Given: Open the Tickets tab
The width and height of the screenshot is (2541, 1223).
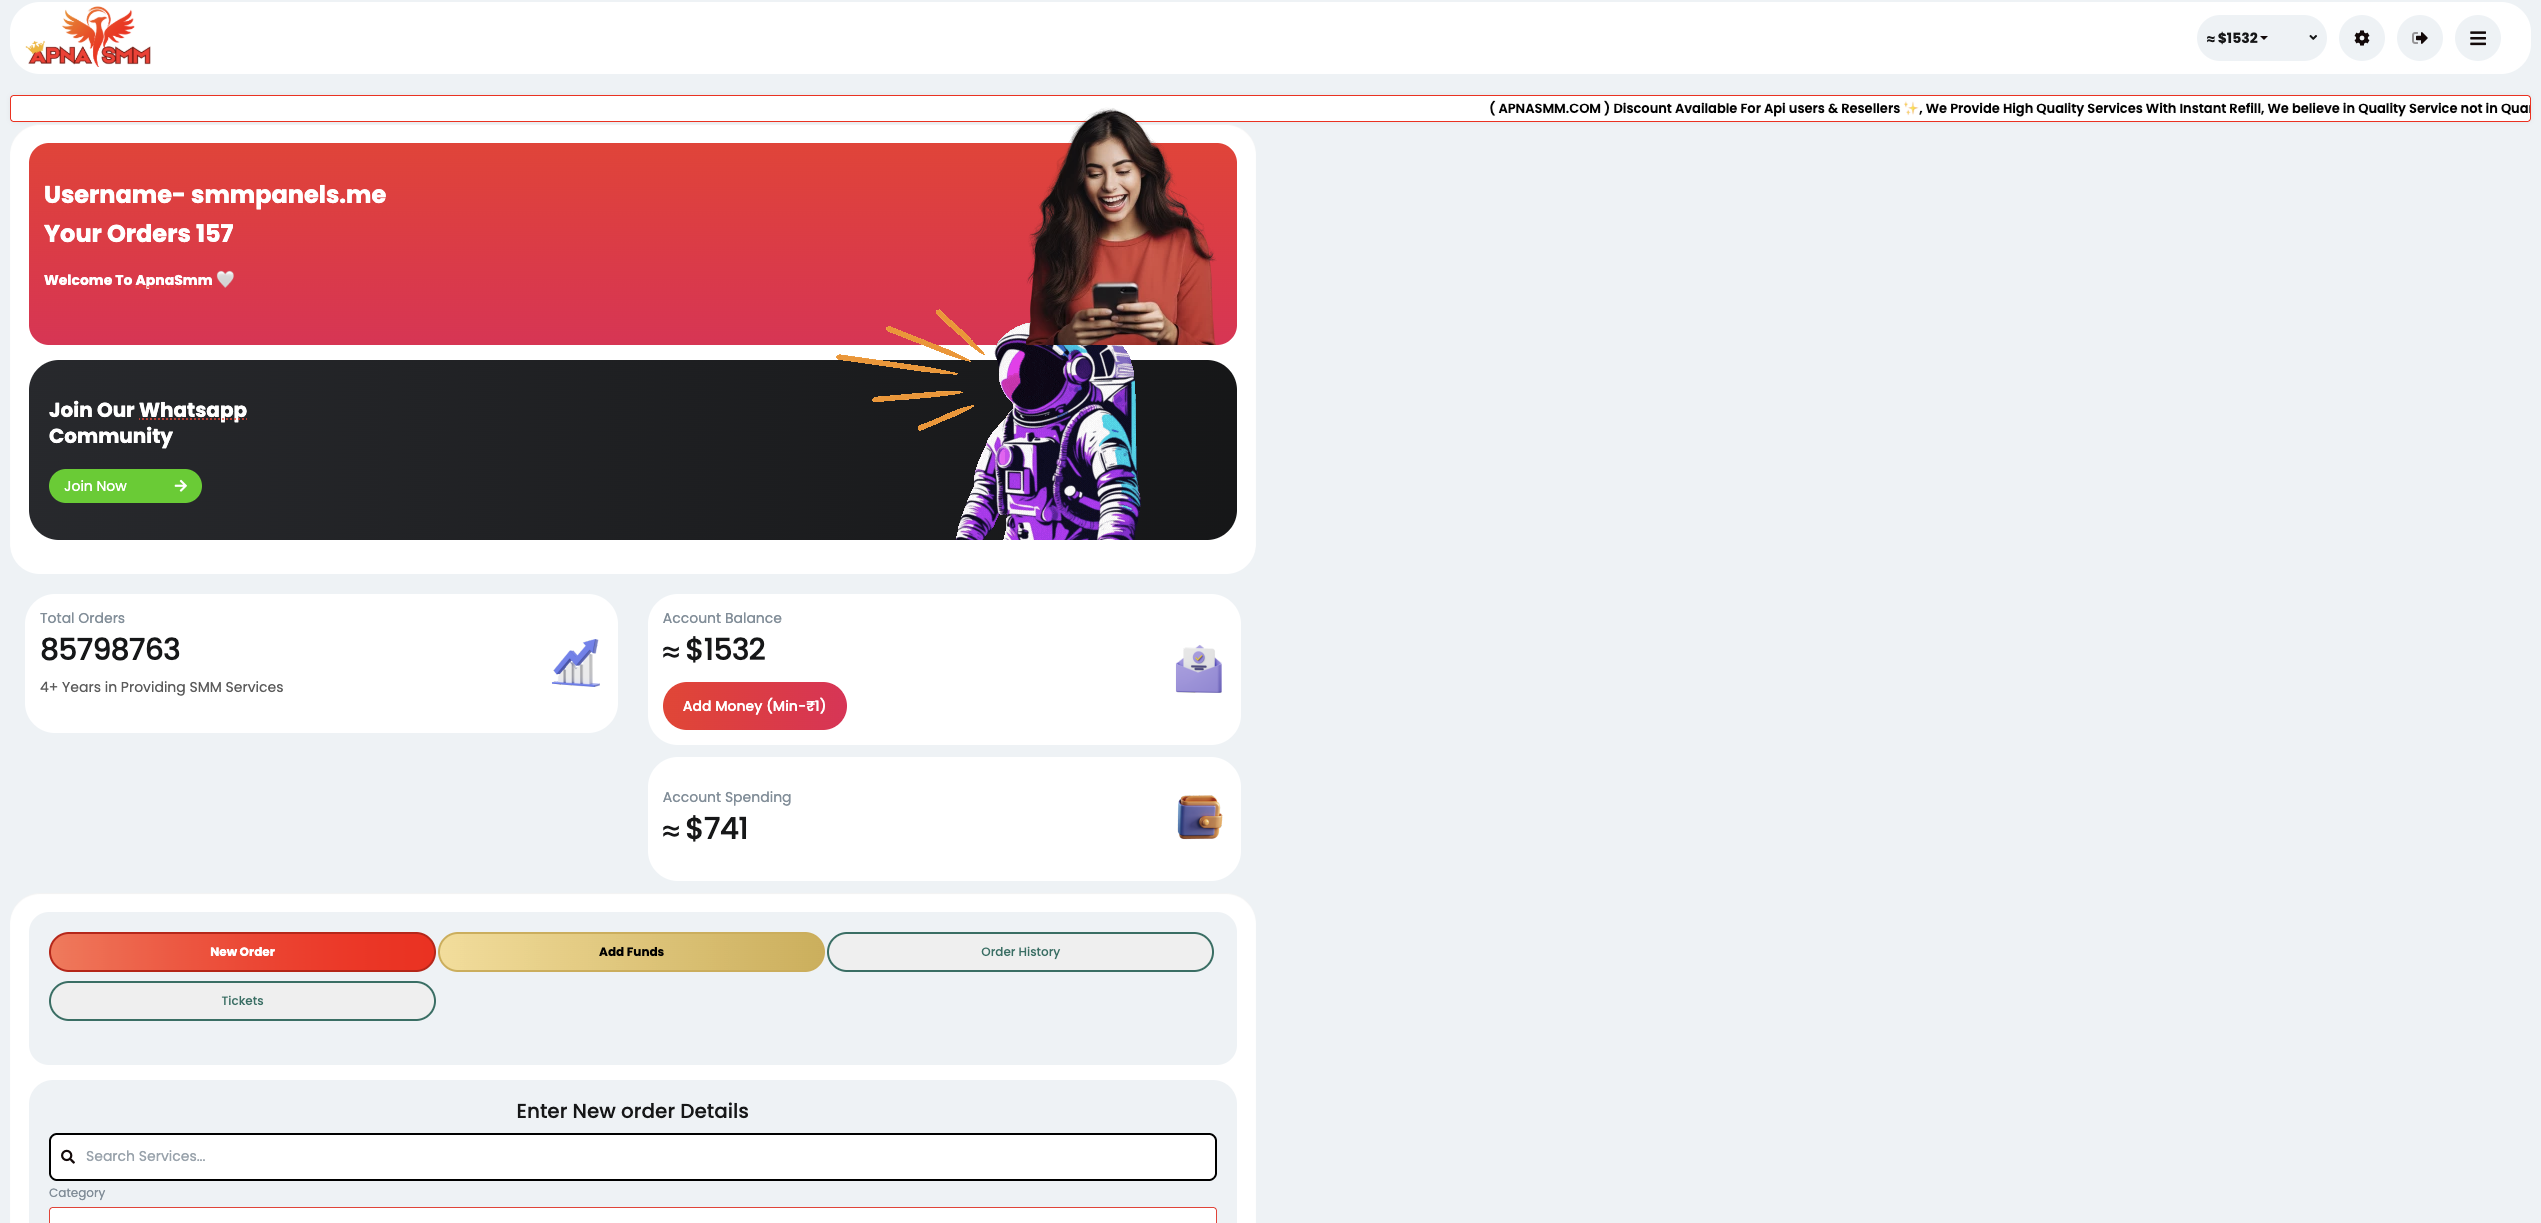Looking at the screenshot, I should point(242,1001).
